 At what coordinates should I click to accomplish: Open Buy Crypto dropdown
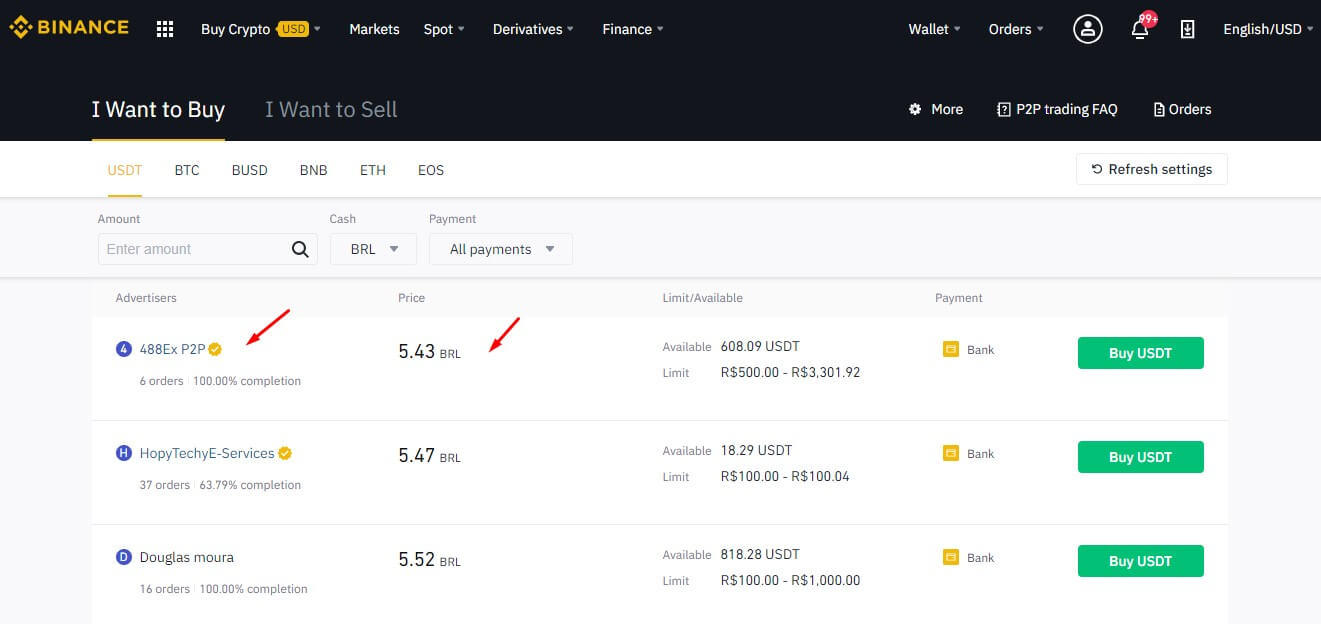pyautogui.click(x=261, y=29)
